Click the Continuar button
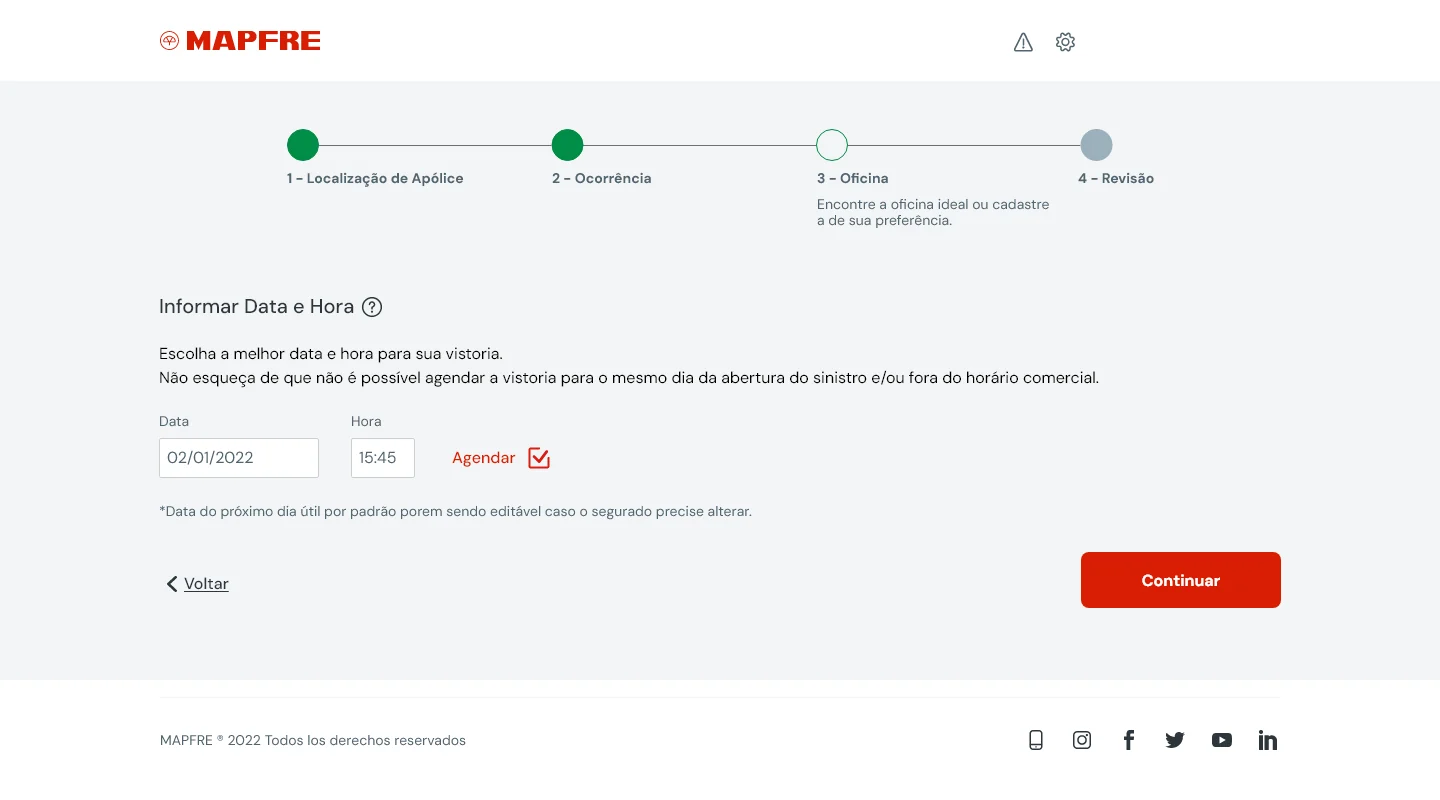Screen dimensions: 1440x800 click(x=1181, y=580)
